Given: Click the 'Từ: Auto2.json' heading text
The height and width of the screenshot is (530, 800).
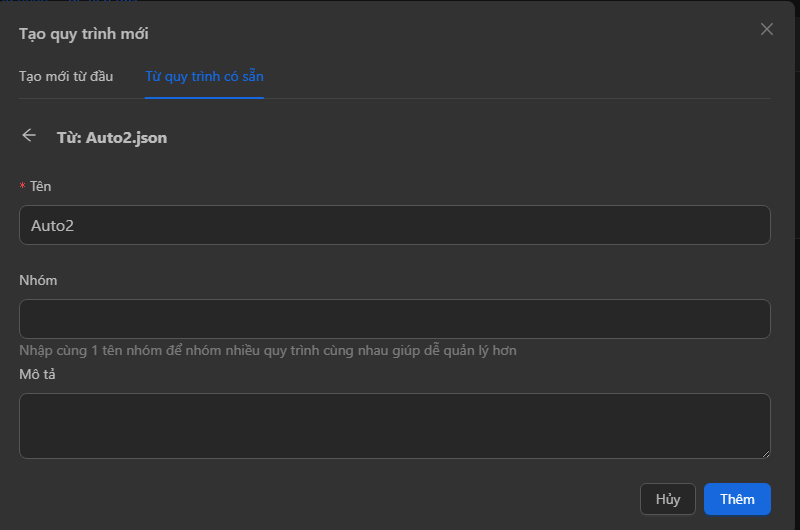Looking at the screenshot, I should tap(112, 138).
